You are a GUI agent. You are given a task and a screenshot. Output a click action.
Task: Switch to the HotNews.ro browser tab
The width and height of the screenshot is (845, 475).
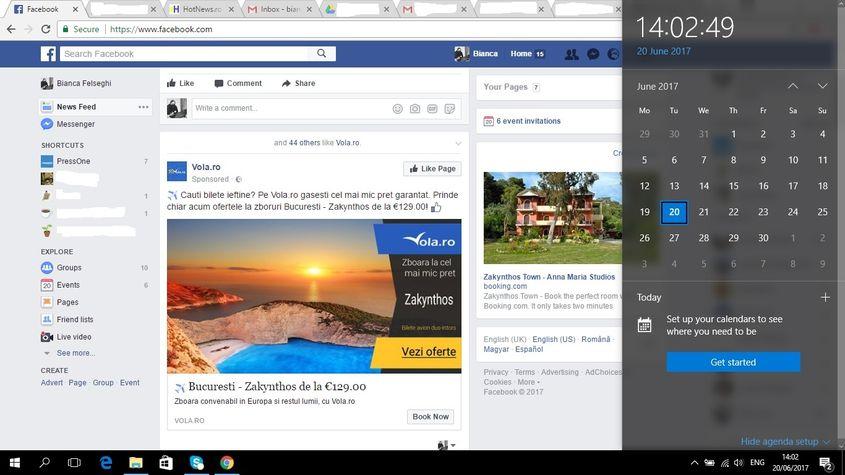click(201, 9)
